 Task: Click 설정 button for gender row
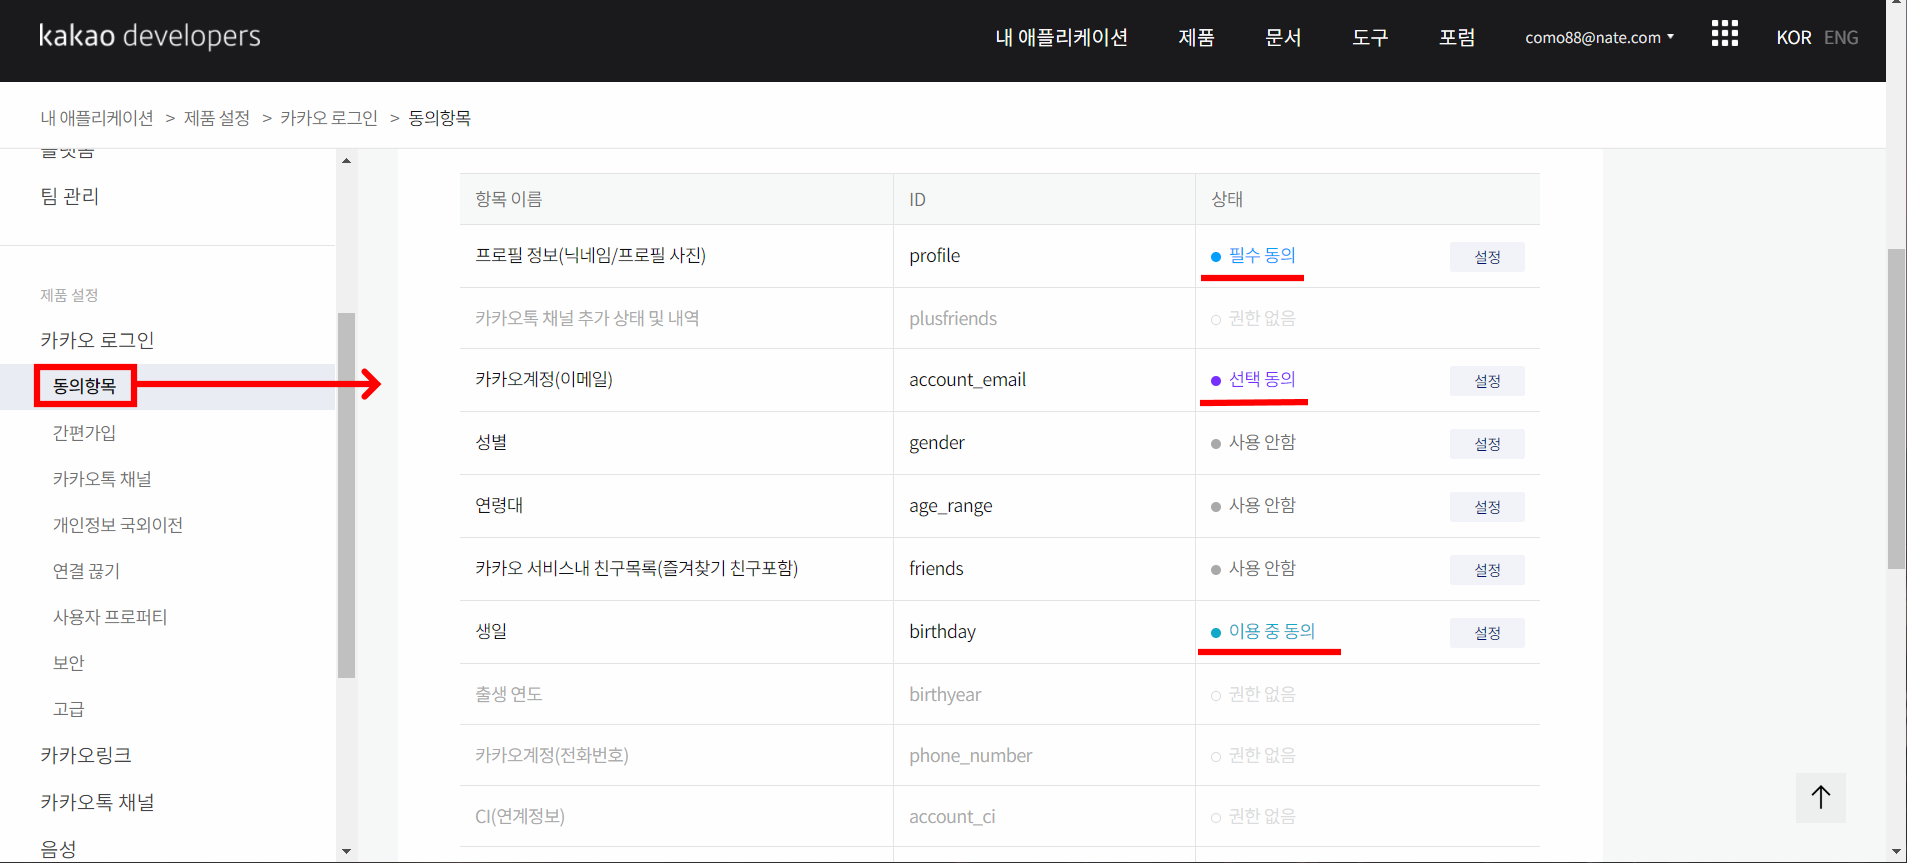1487,444
